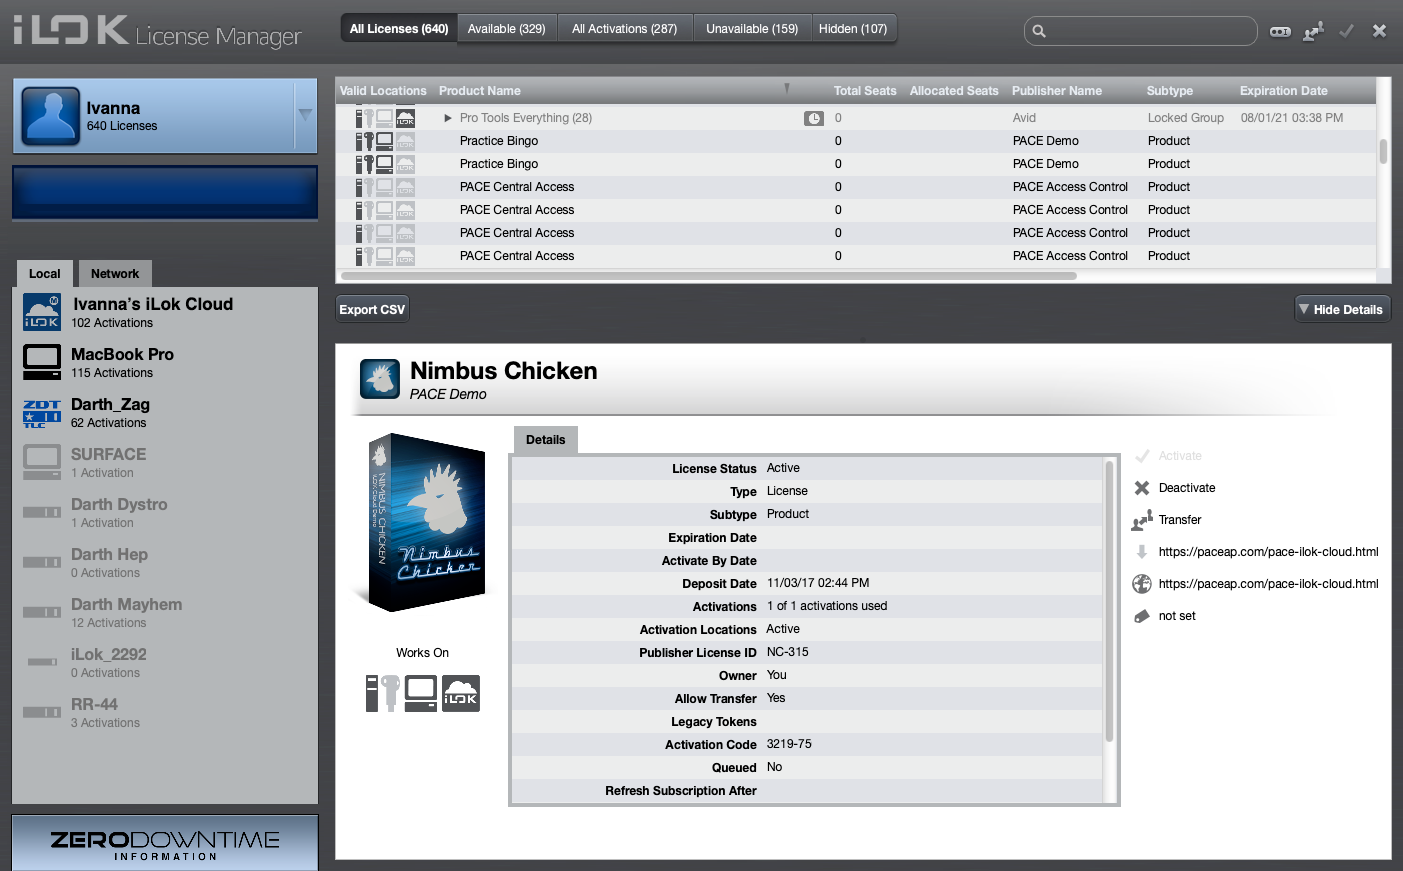
Task: Select the Network locations tab
Action: 115,273
